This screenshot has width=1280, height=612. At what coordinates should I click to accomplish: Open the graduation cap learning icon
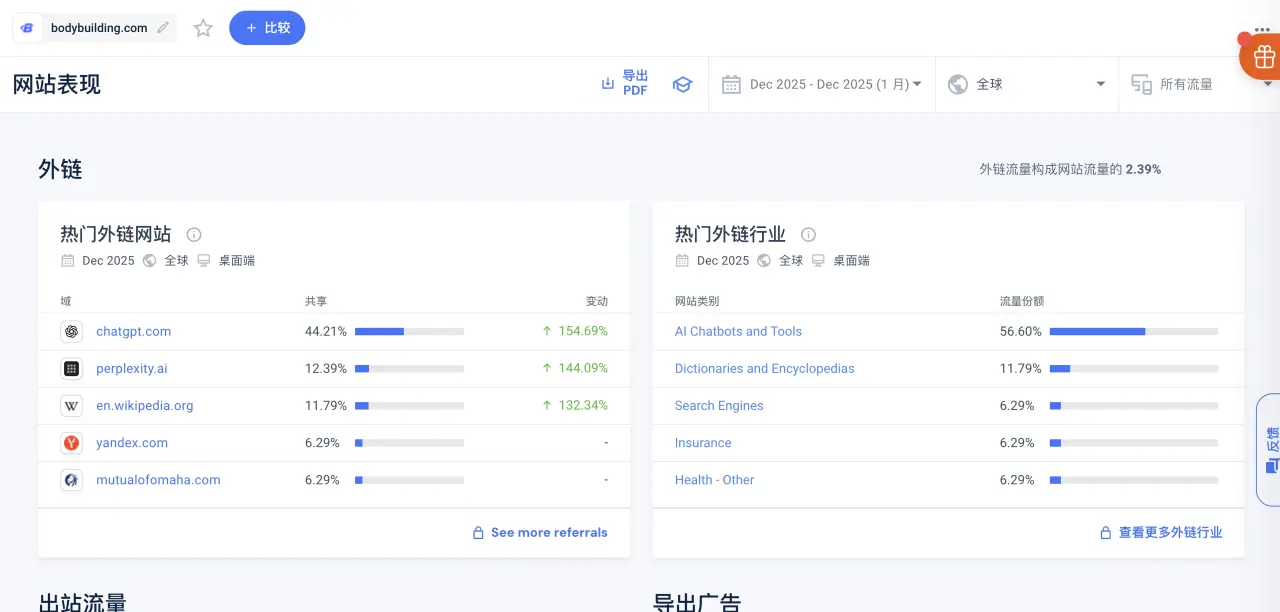(x=682, y=84)
